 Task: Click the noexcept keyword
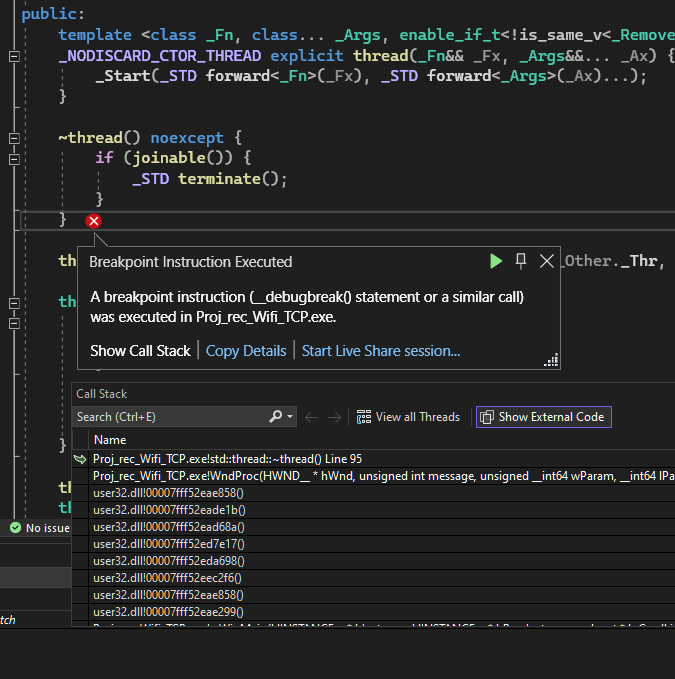[x=187, y=138]
